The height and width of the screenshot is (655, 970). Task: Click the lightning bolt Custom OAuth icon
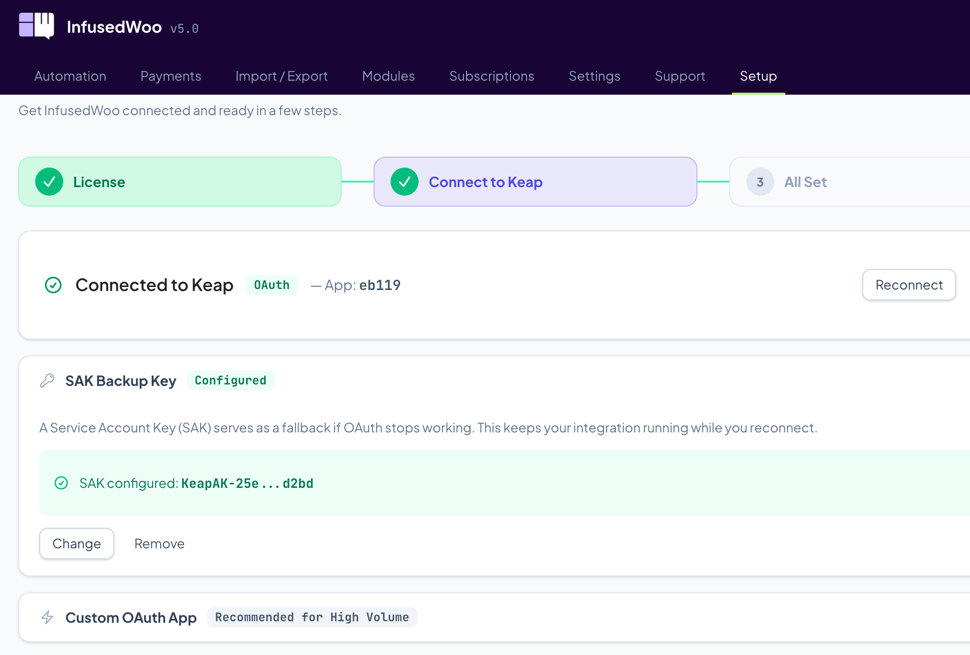click(x=47, y=618)
